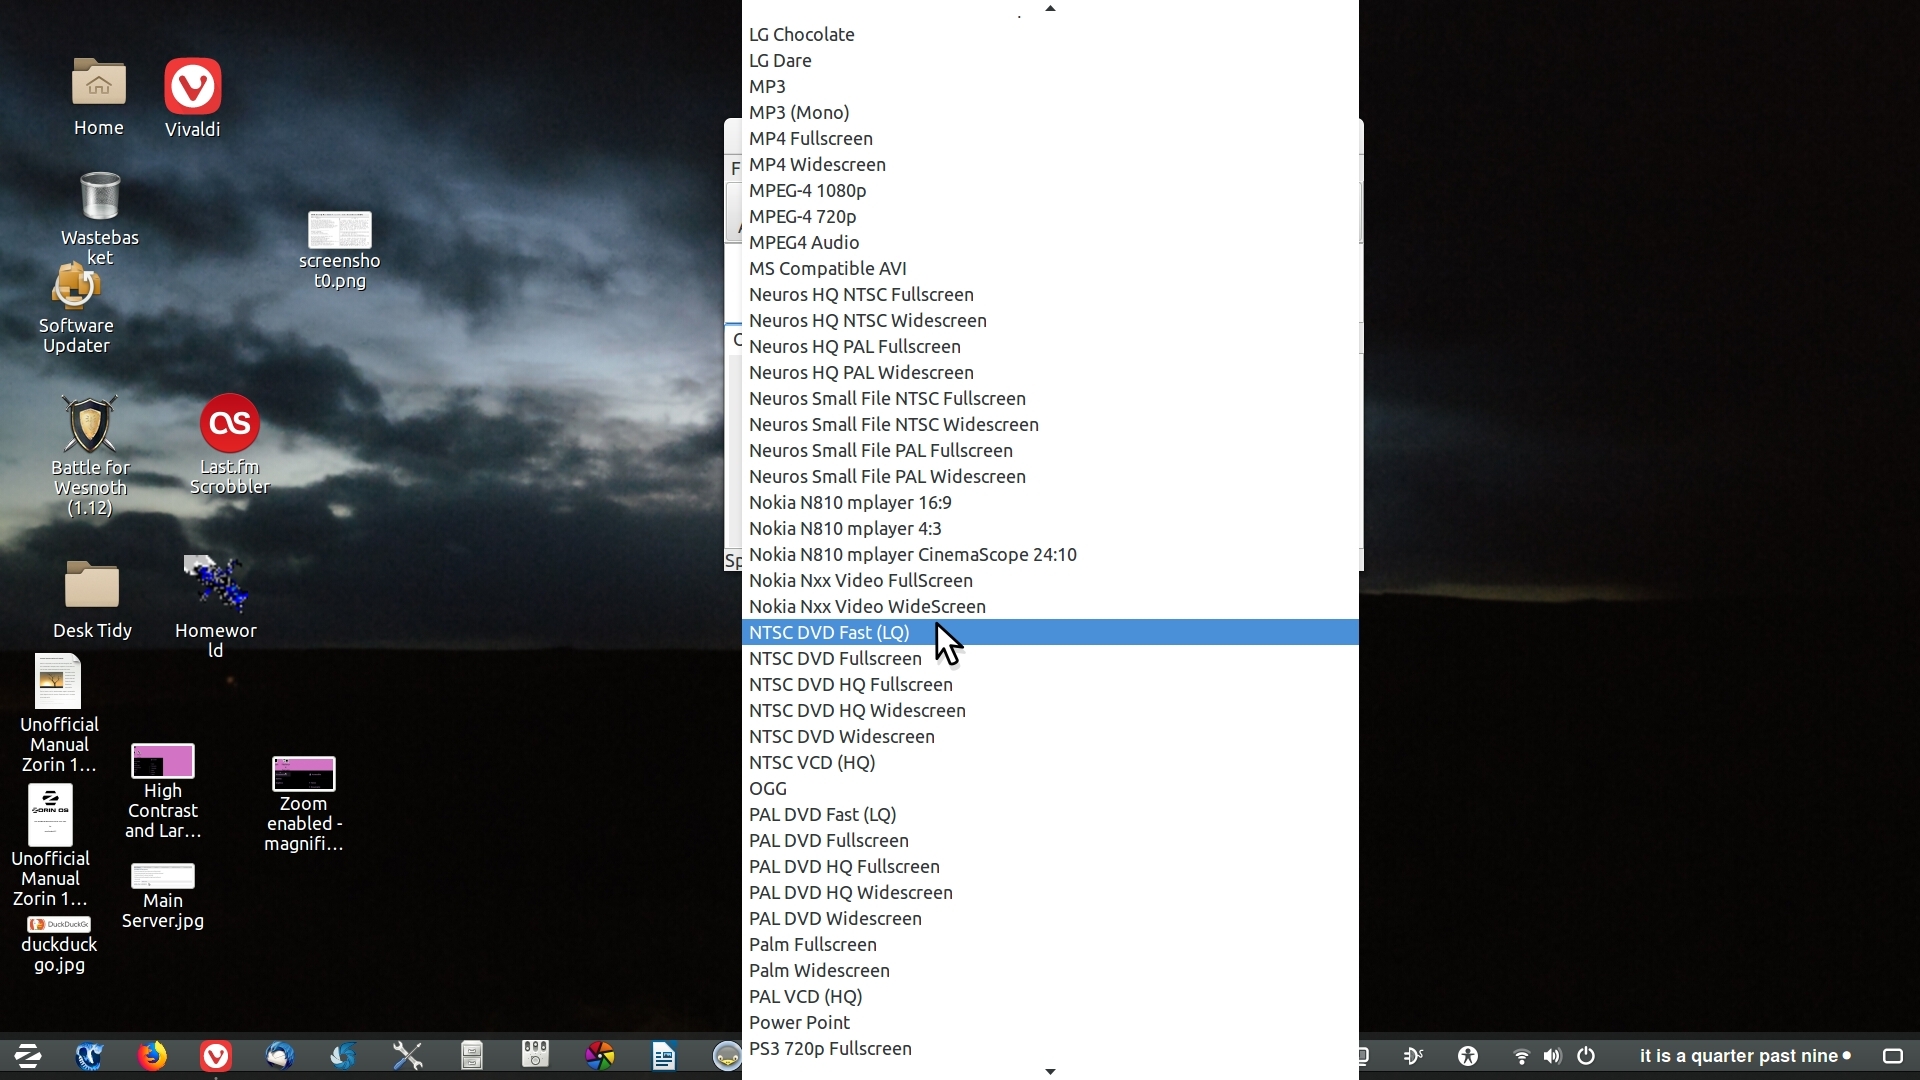The image size is (1920, 1080).
Task: Click the network status taskbar icon
Action: click(x=1518, y=1055)
